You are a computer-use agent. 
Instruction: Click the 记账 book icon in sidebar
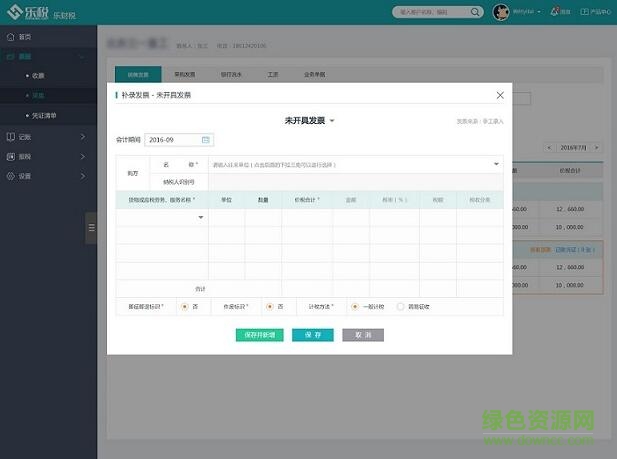point(11,137)
